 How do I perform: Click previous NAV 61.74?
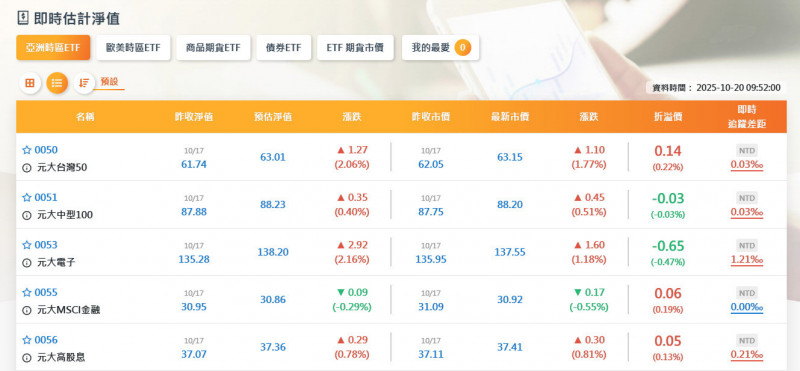(x=194, y=164)
